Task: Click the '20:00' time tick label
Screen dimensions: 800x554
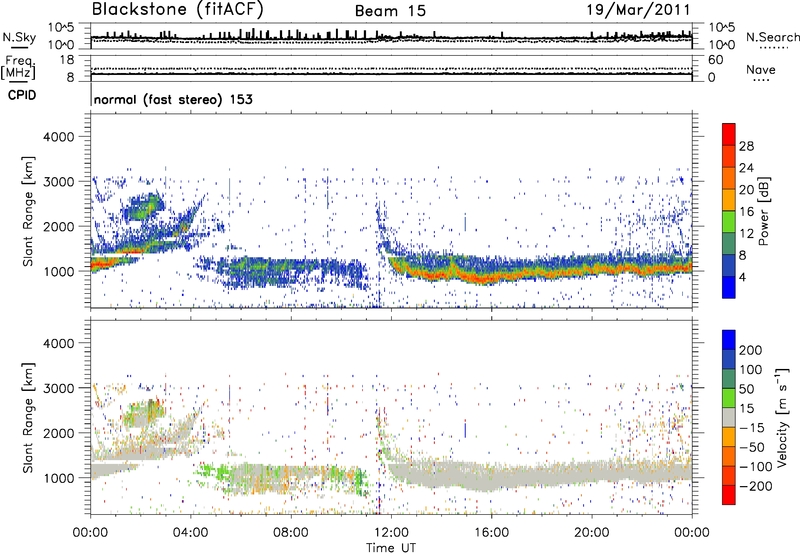Action: click(x=591, y=533)
